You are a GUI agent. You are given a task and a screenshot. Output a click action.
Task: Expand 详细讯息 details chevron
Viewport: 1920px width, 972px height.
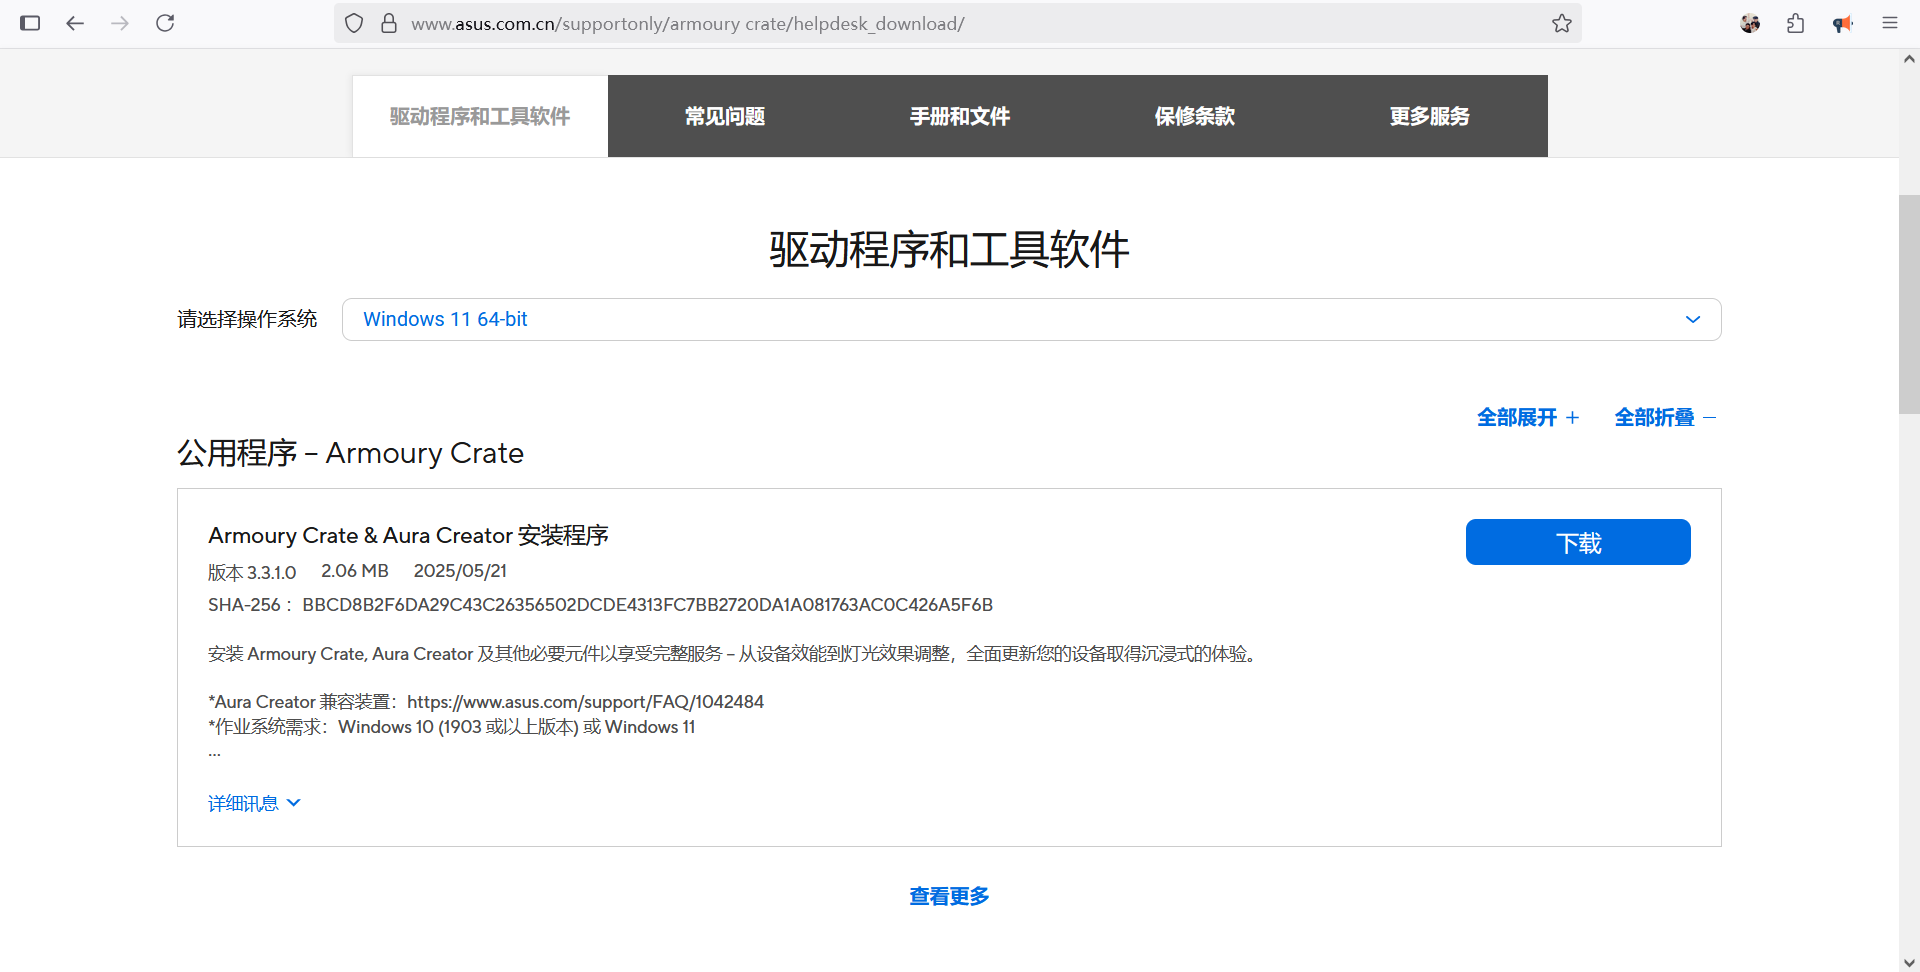(254, 803)
